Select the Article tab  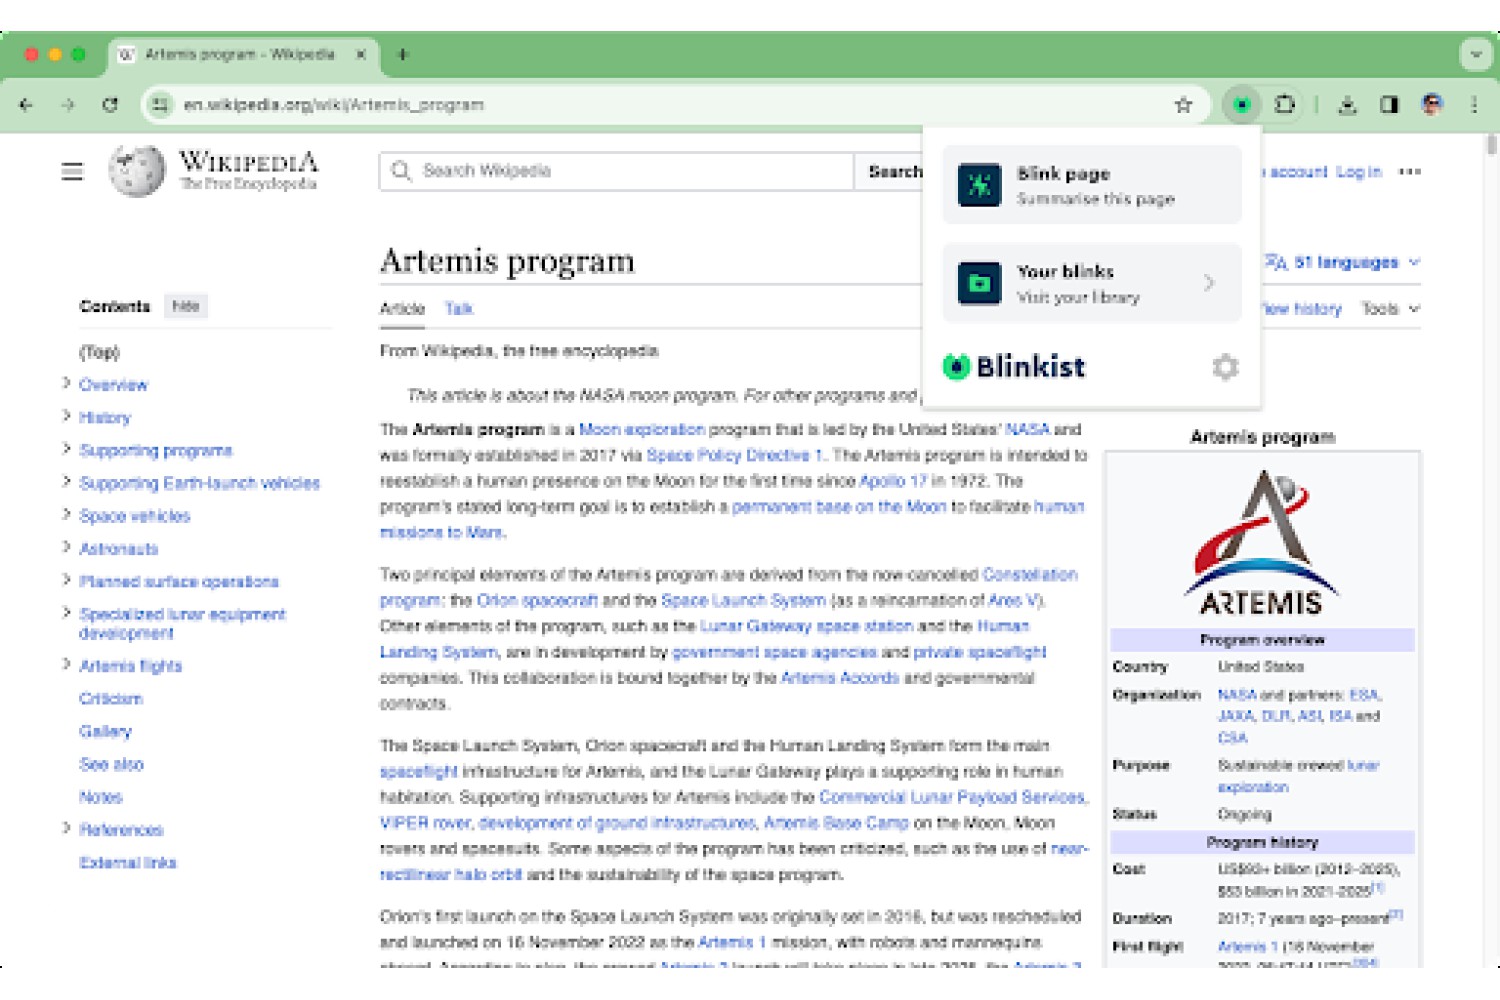pos(402,309)
